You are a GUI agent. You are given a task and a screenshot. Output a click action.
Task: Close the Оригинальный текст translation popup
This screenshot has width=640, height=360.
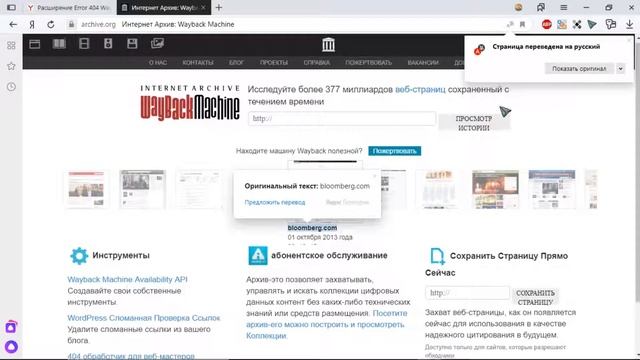point(374,176)
